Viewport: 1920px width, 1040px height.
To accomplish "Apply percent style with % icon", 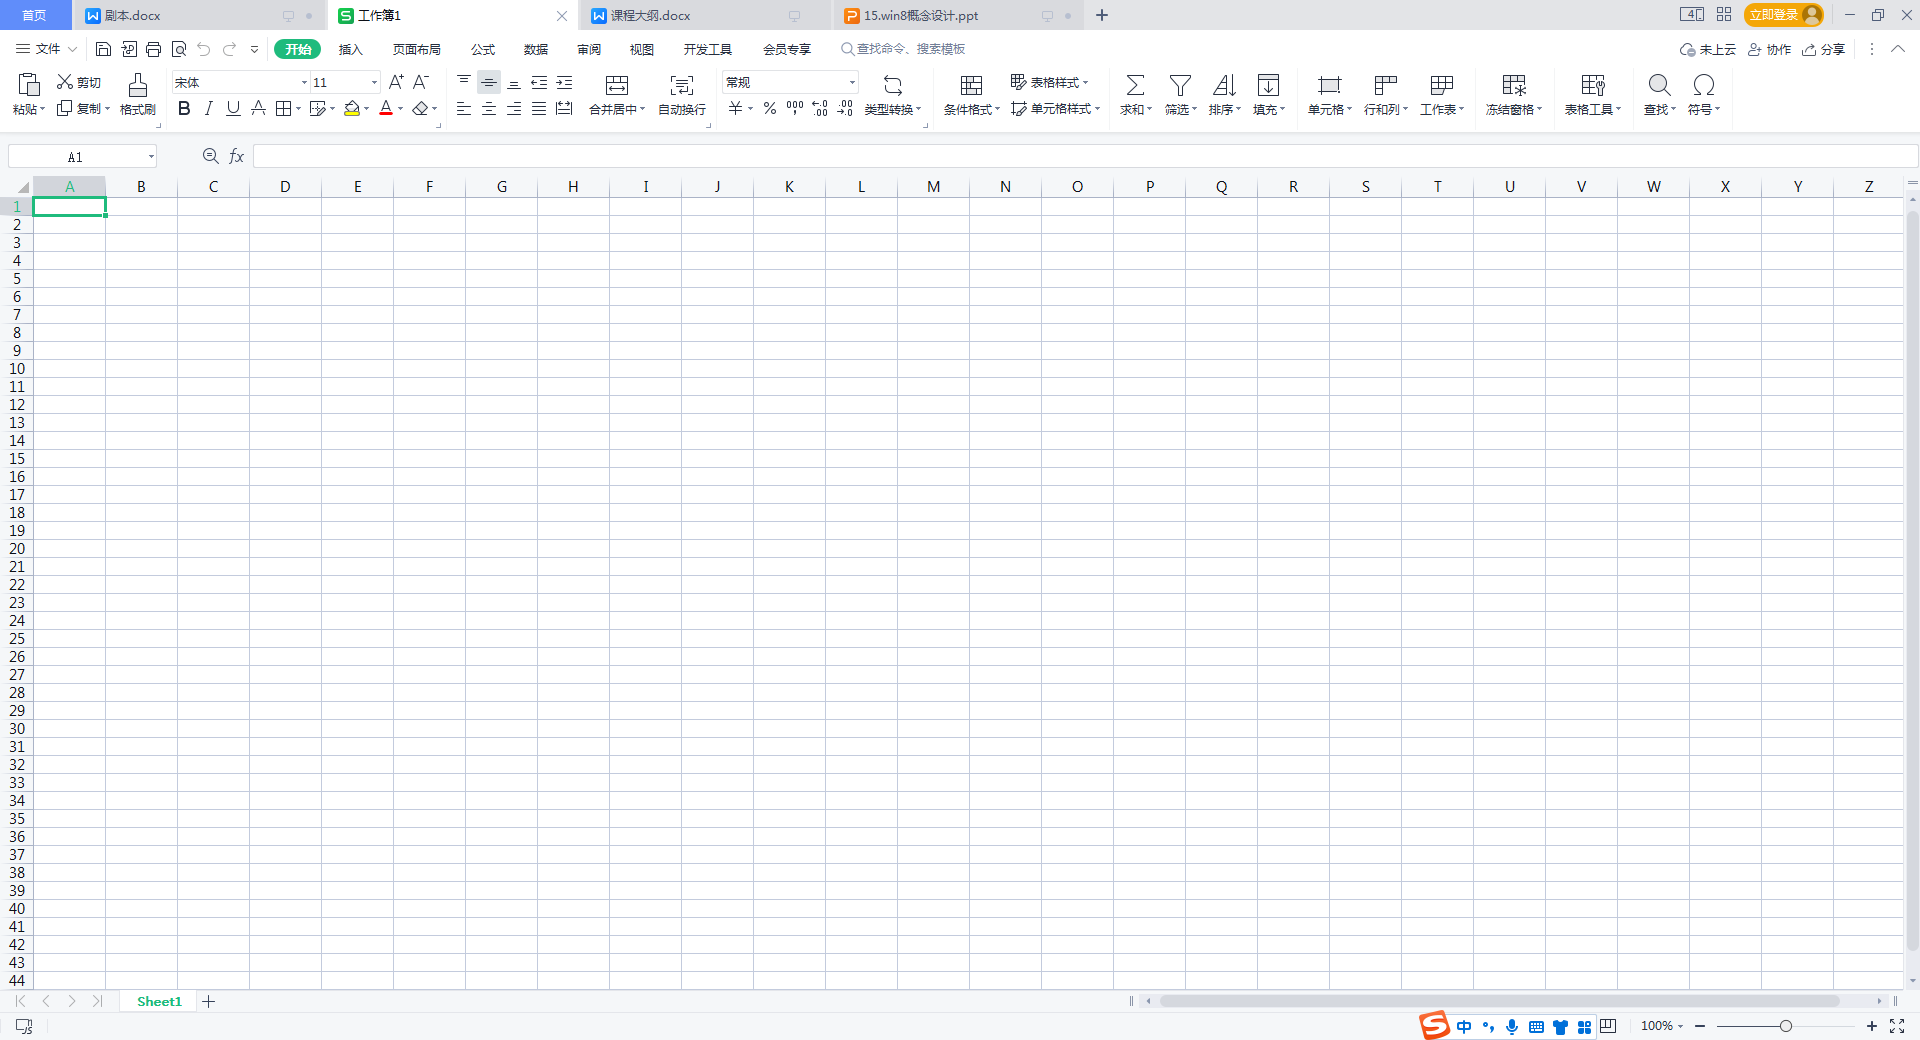I will 770,108.
